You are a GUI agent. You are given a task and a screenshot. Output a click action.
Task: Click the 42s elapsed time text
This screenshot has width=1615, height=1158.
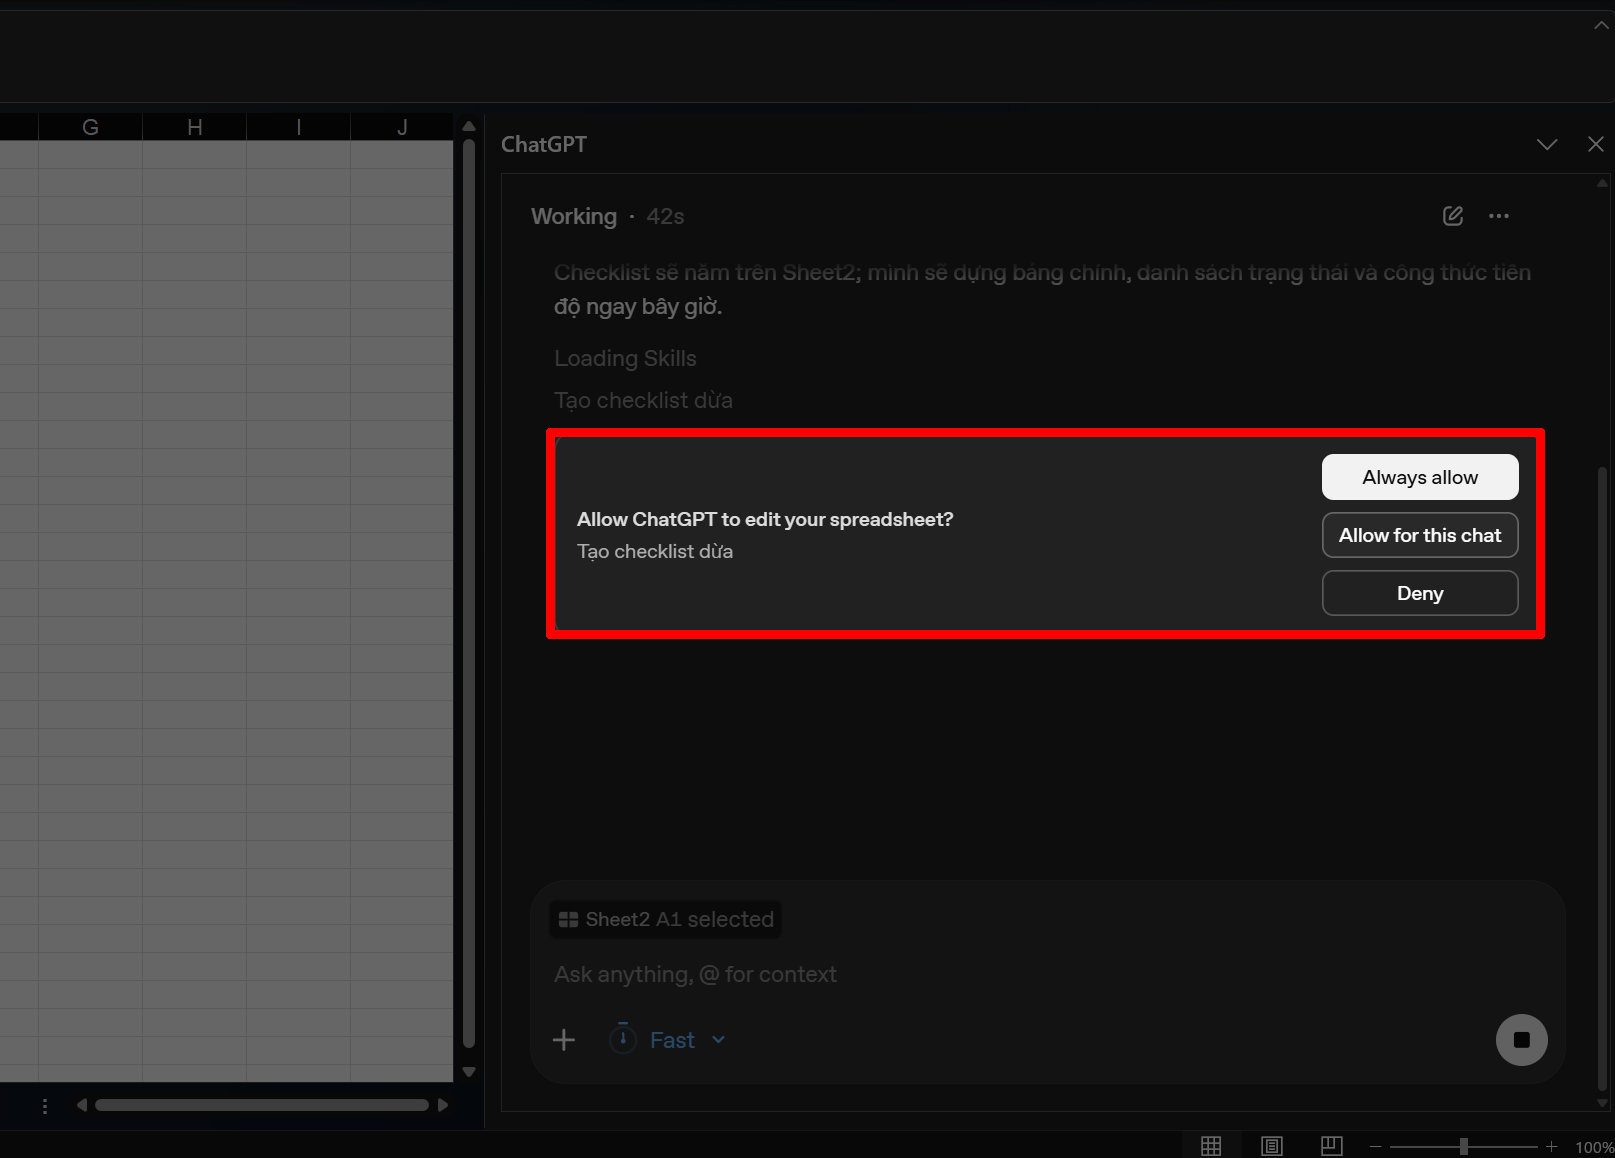coord(665,216)
